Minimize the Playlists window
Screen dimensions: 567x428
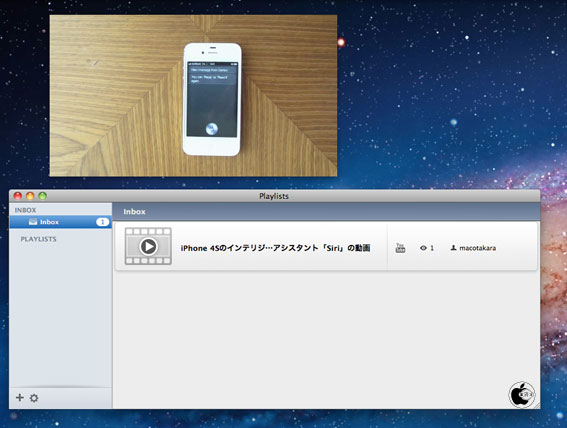tap(30, 196)
